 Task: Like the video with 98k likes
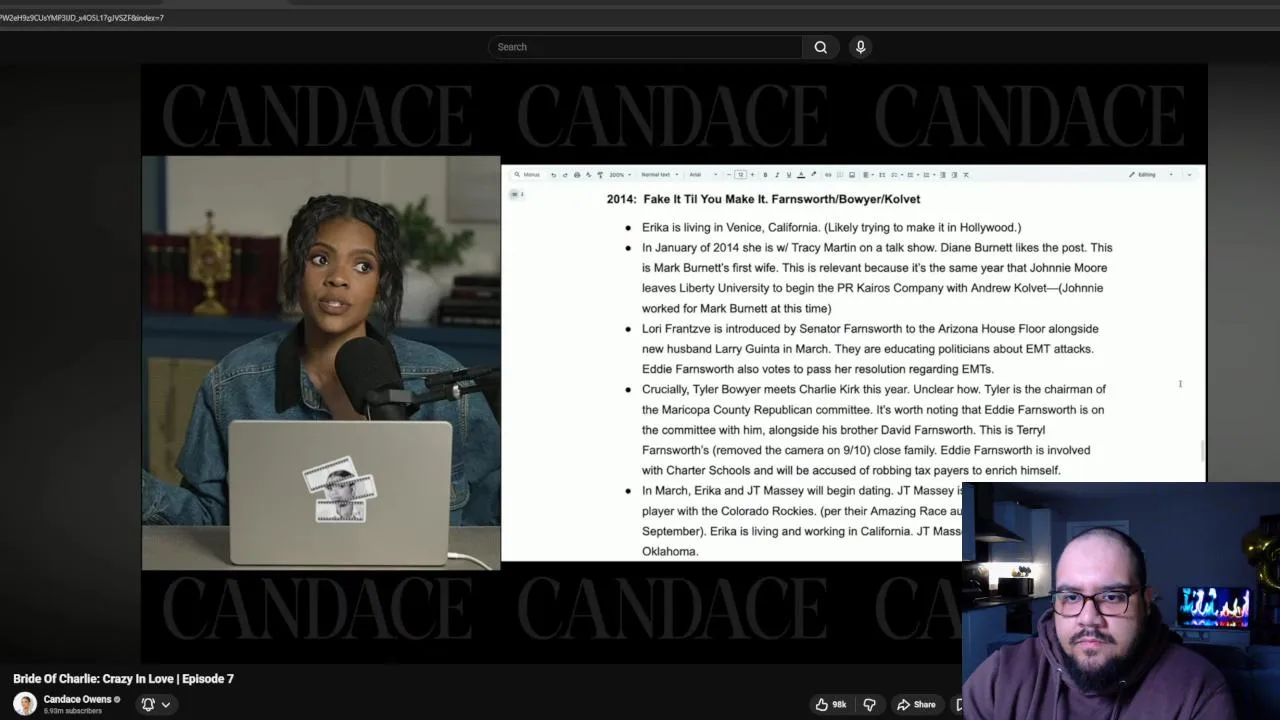pos(831,704)
